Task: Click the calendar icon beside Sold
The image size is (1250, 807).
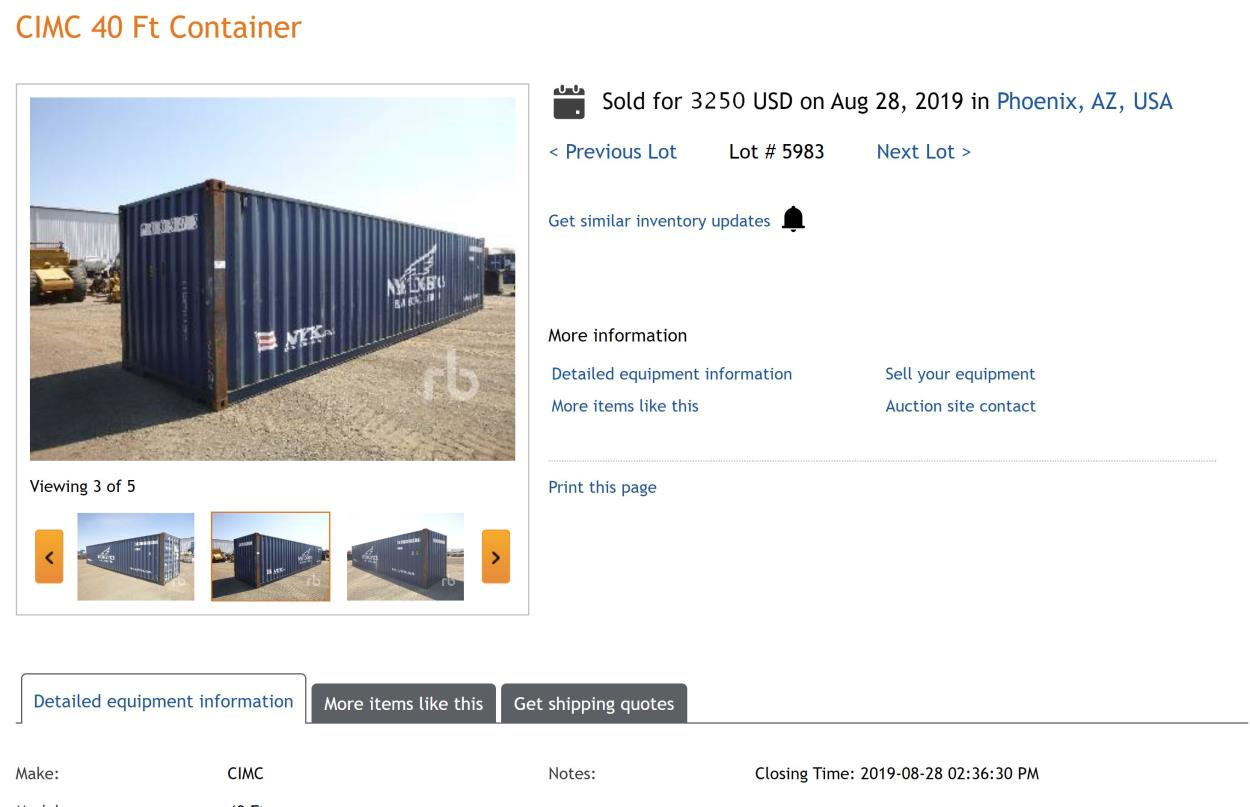Action: coord(569,102)
